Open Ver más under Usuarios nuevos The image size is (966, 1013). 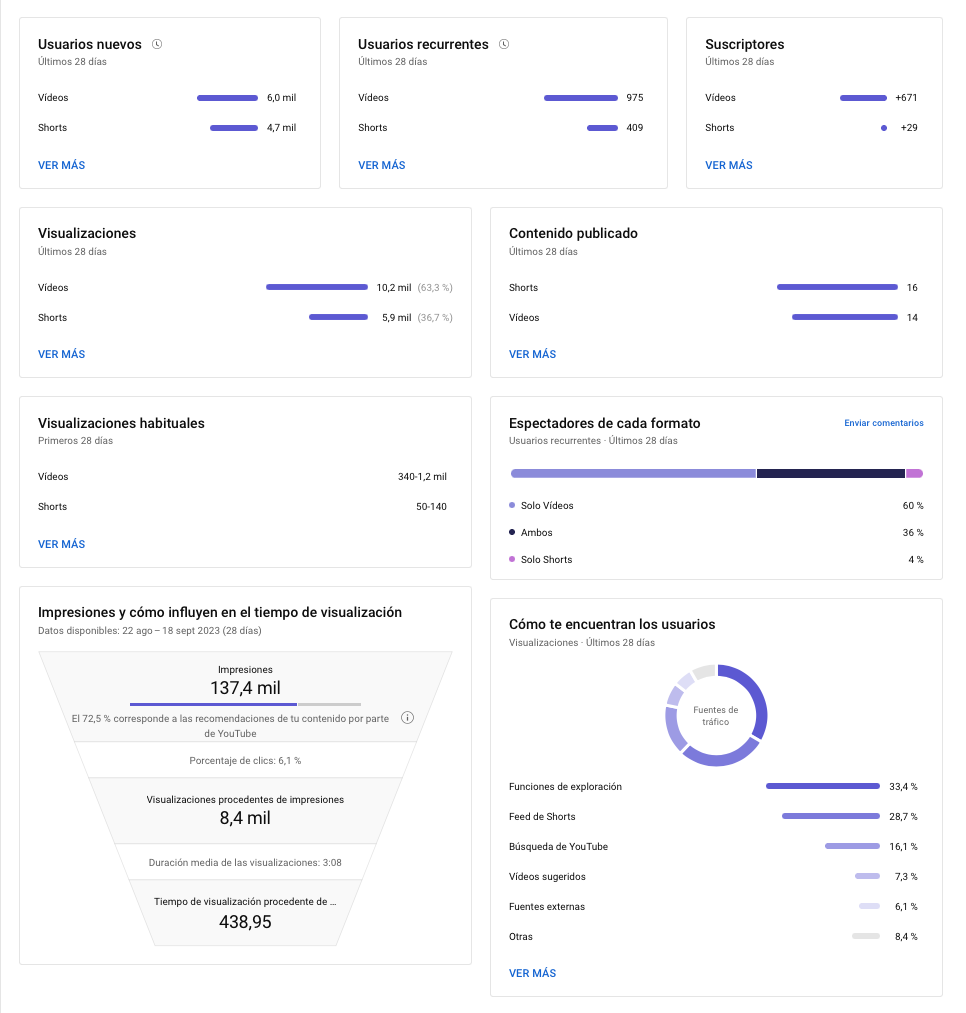[62, 165]
